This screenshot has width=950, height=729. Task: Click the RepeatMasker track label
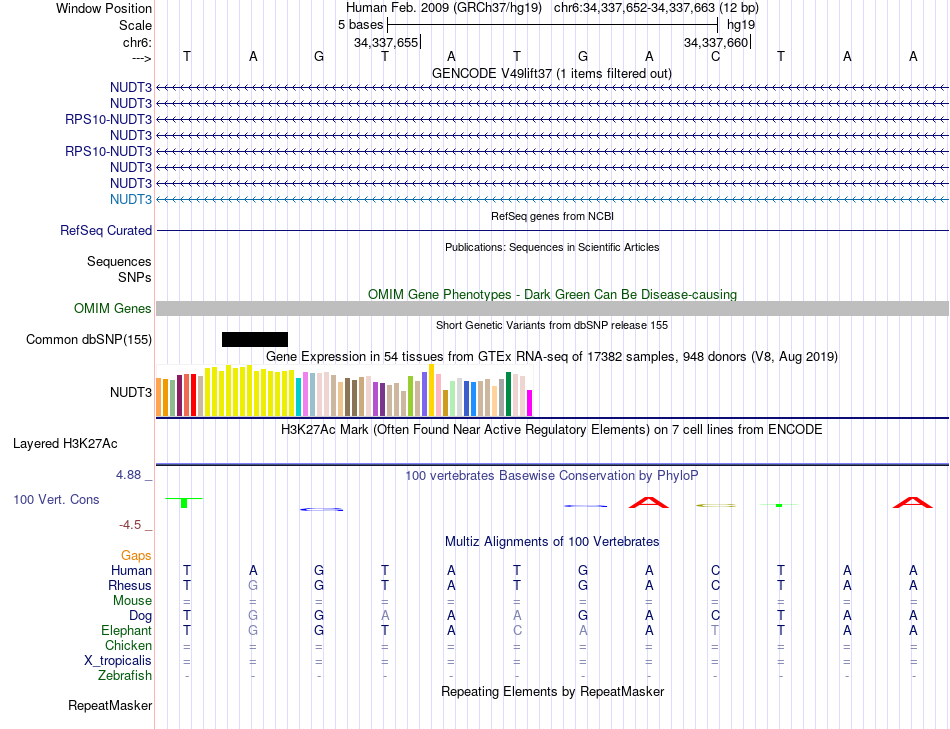(110, 705)
